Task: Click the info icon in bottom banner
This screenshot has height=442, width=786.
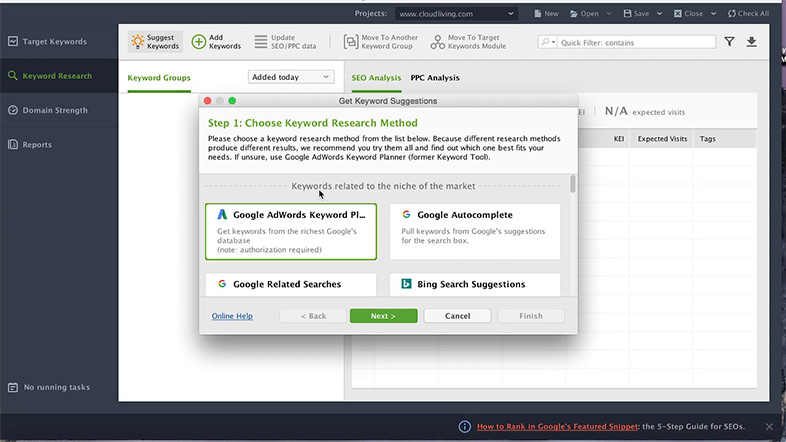Action: pos(465,426)
